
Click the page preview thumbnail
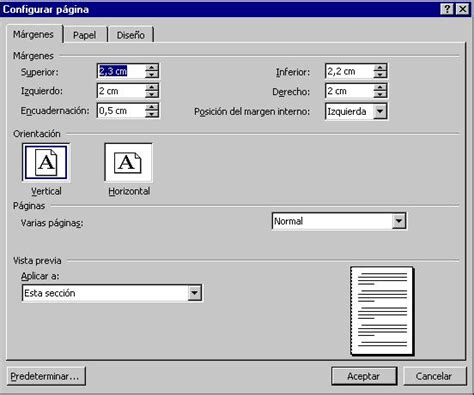(x=382, y=311)
